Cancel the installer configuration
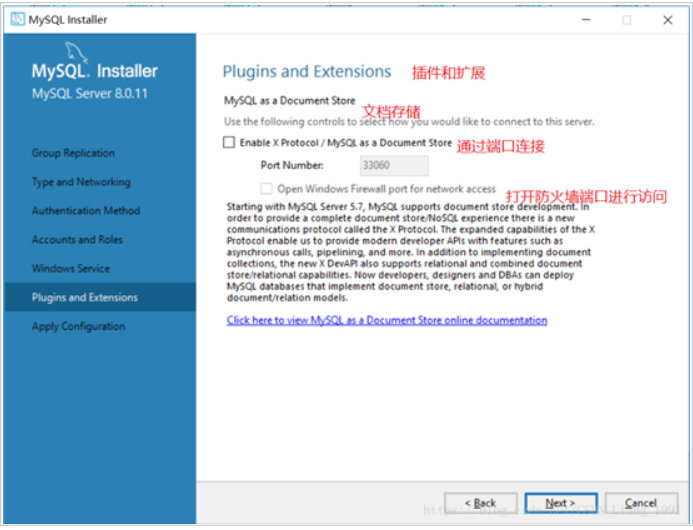Image resolution: width=693 pixels, height=530 pixels. pos(641,503)
